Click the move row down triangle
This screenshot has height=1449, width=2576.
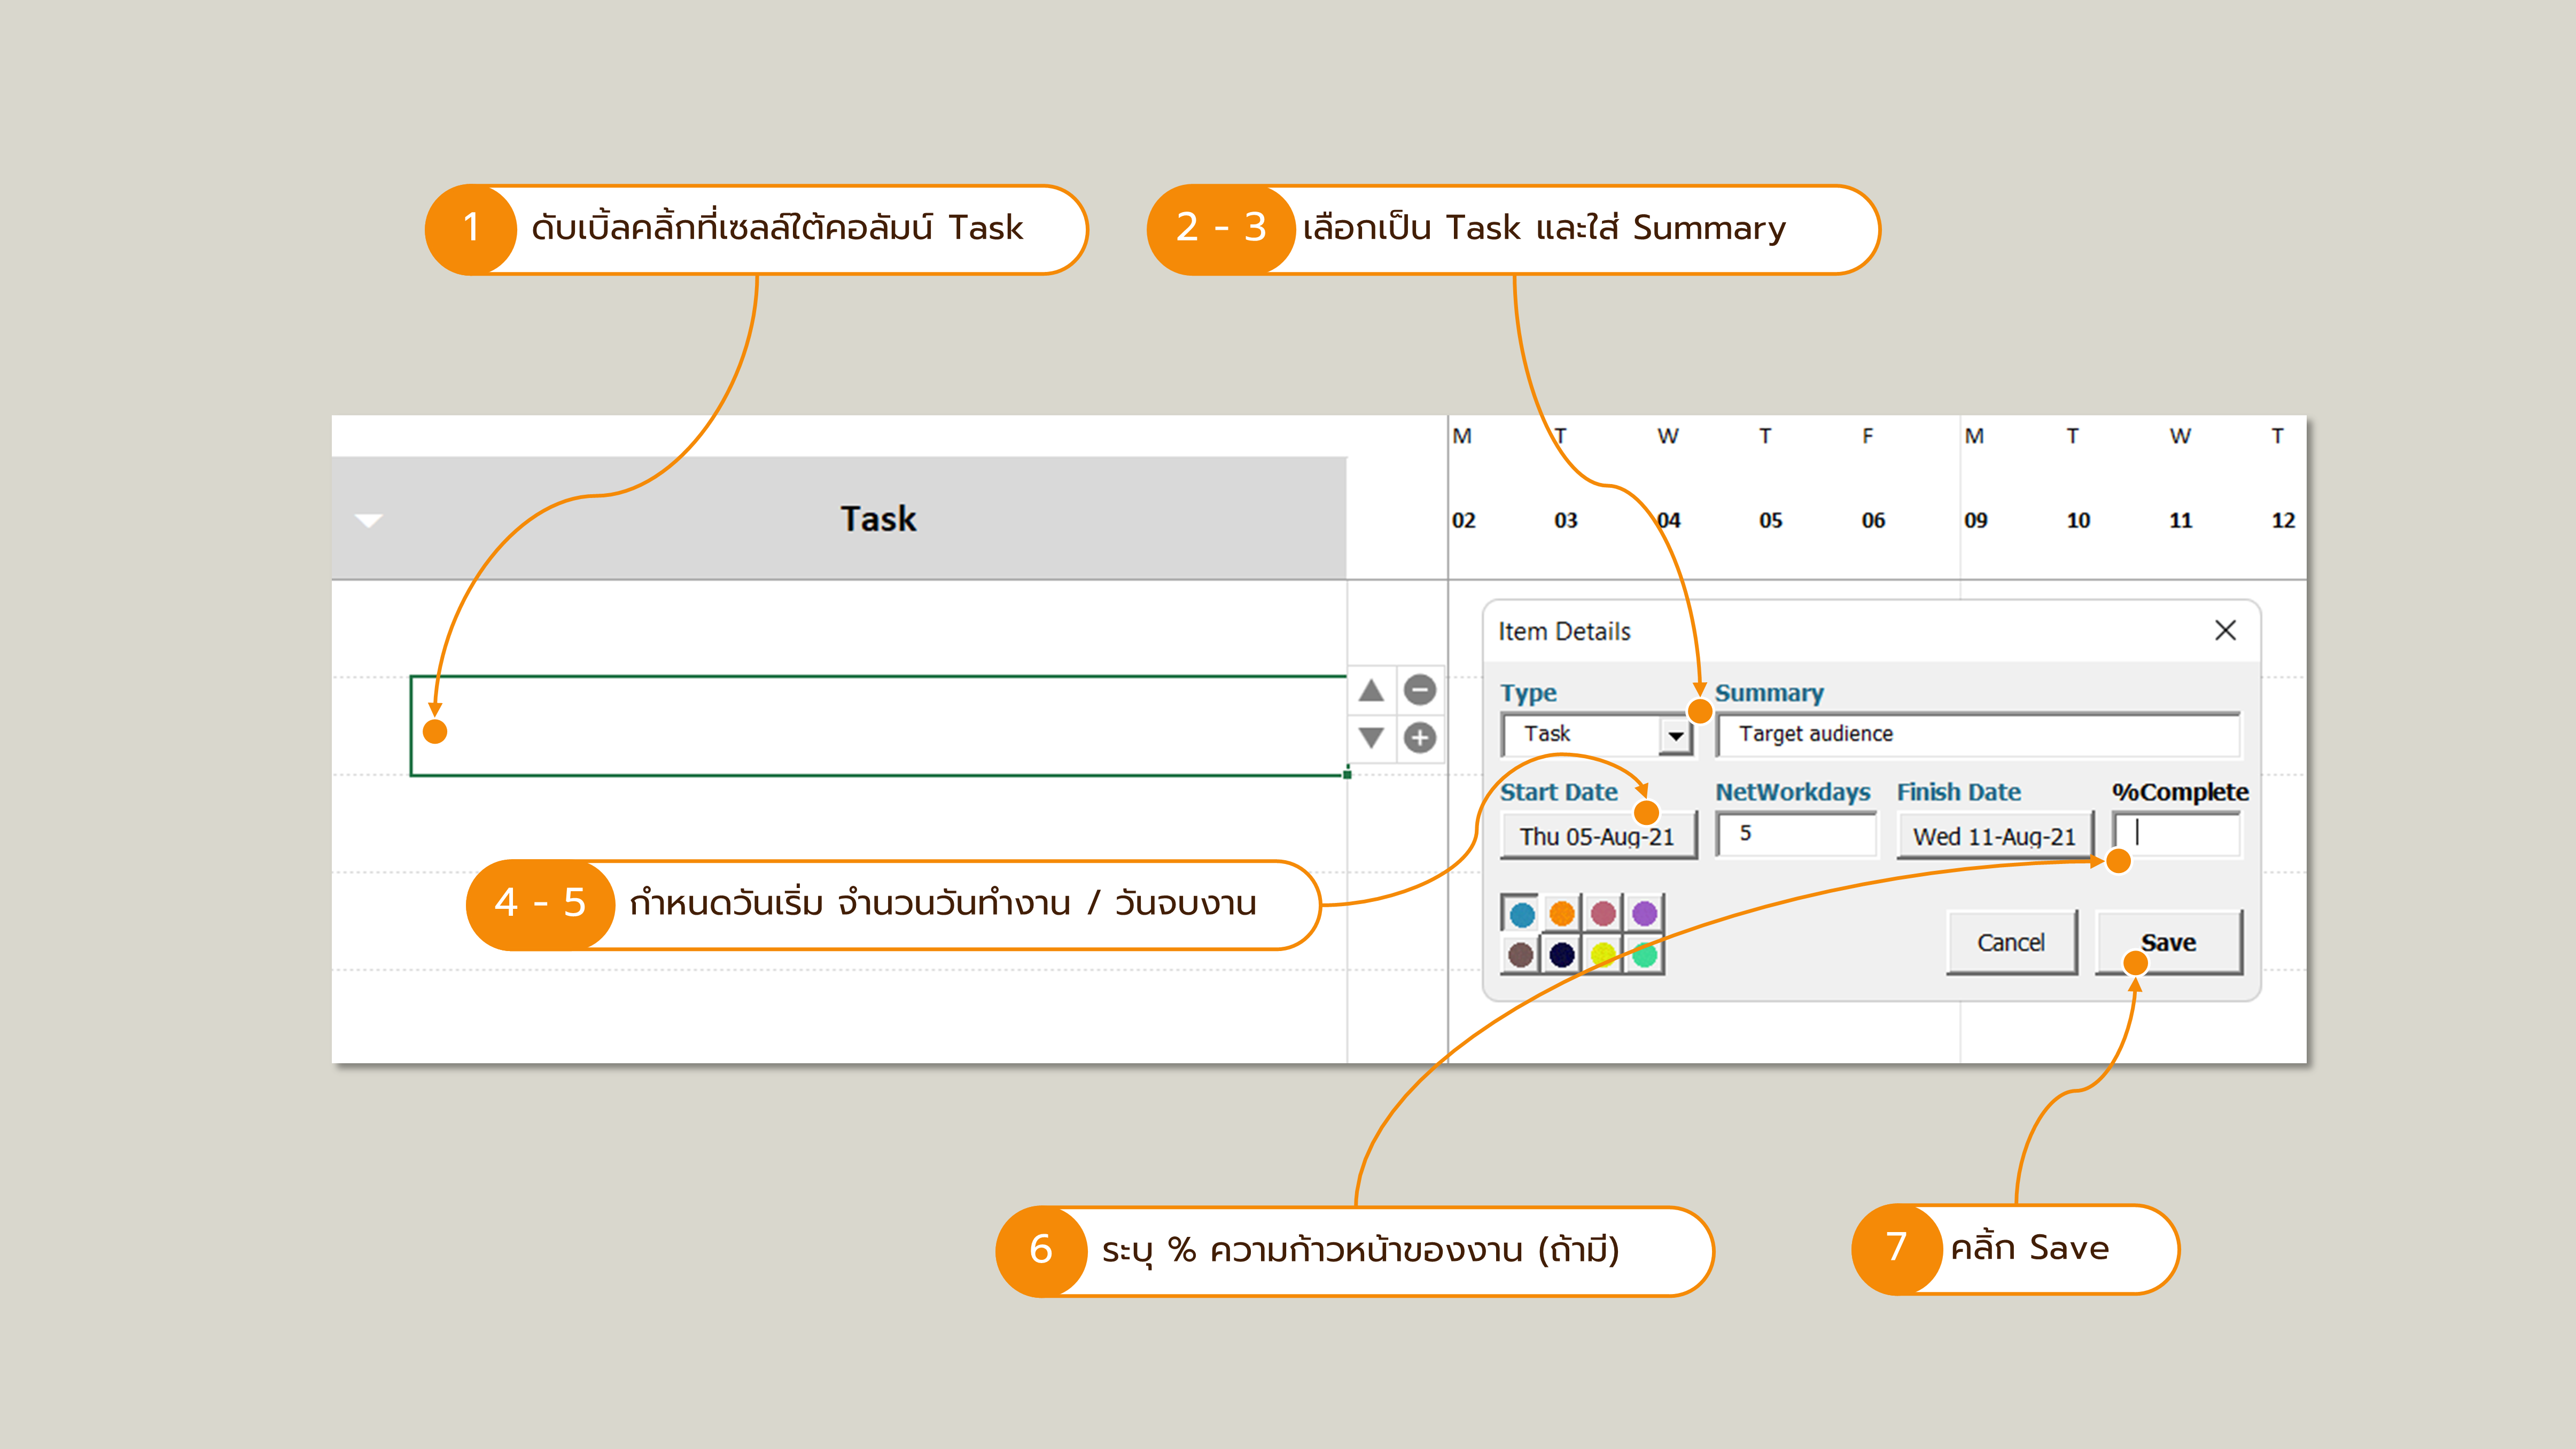(x=1371, y=738)
